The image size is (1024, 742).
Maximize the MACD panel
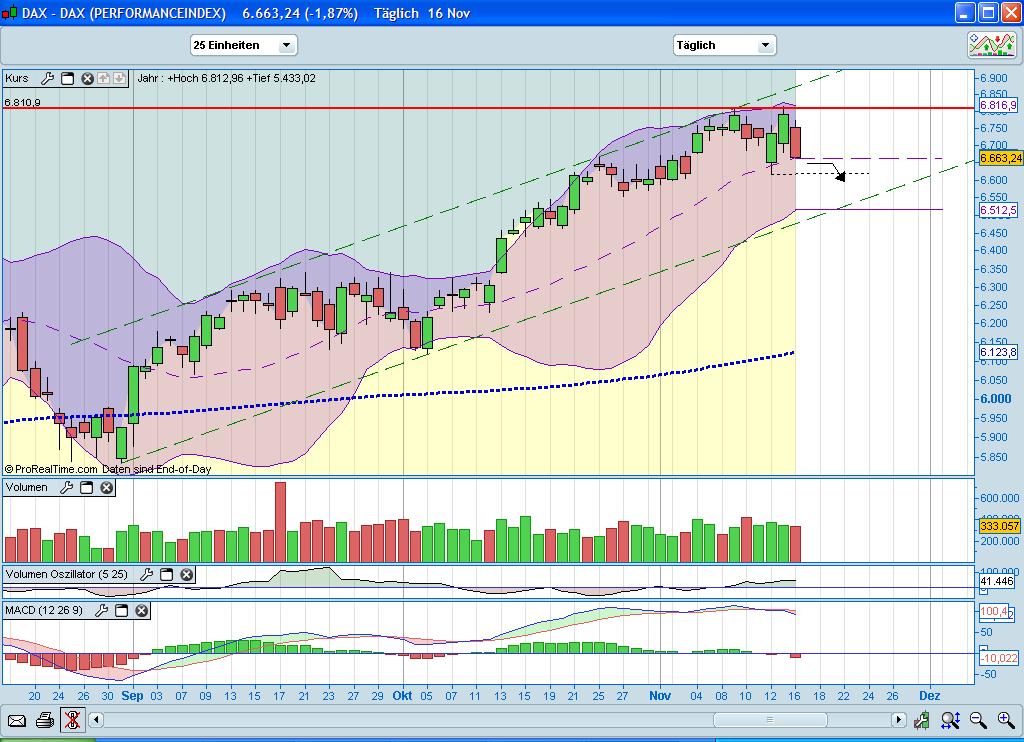121,610
